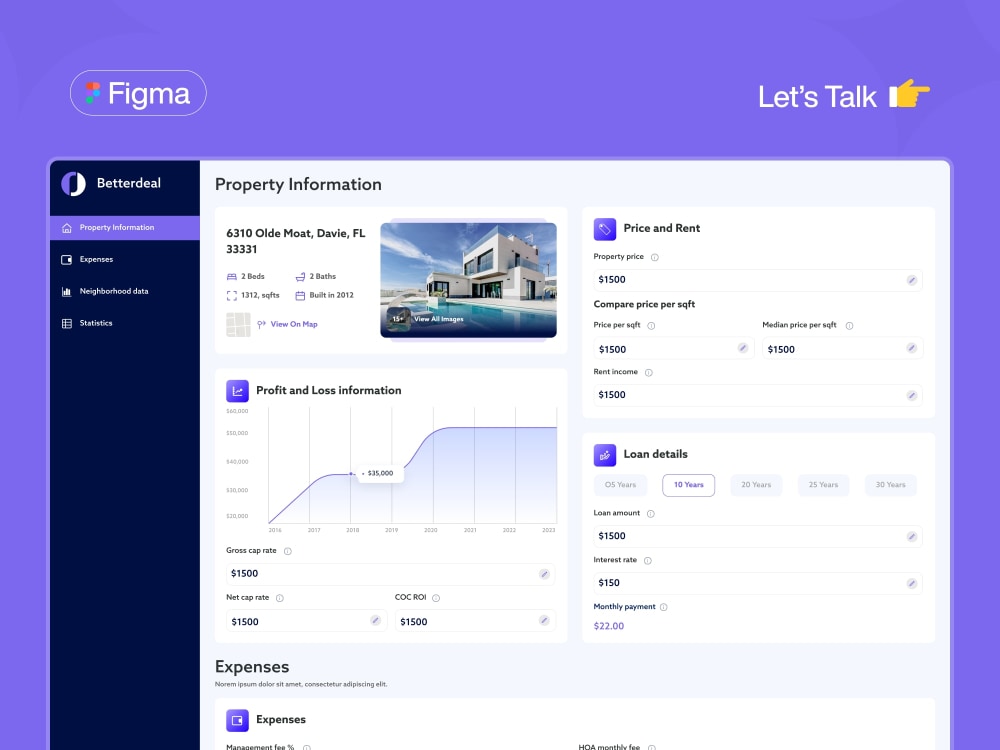Click the Compare price per sqft heading
Screen dimensions: 1000x750
coord(644,304)
